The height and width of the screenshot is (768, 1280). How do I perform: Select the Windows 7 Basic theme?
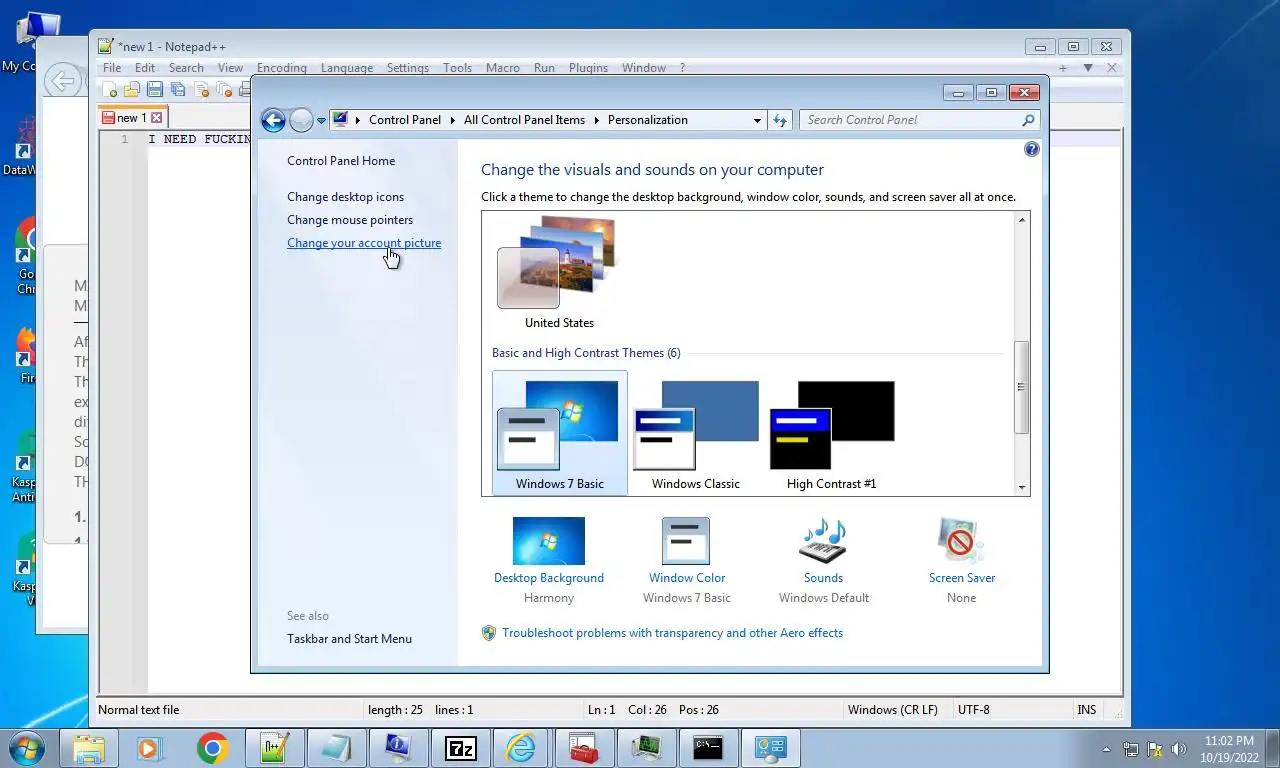tap(560, 434)
